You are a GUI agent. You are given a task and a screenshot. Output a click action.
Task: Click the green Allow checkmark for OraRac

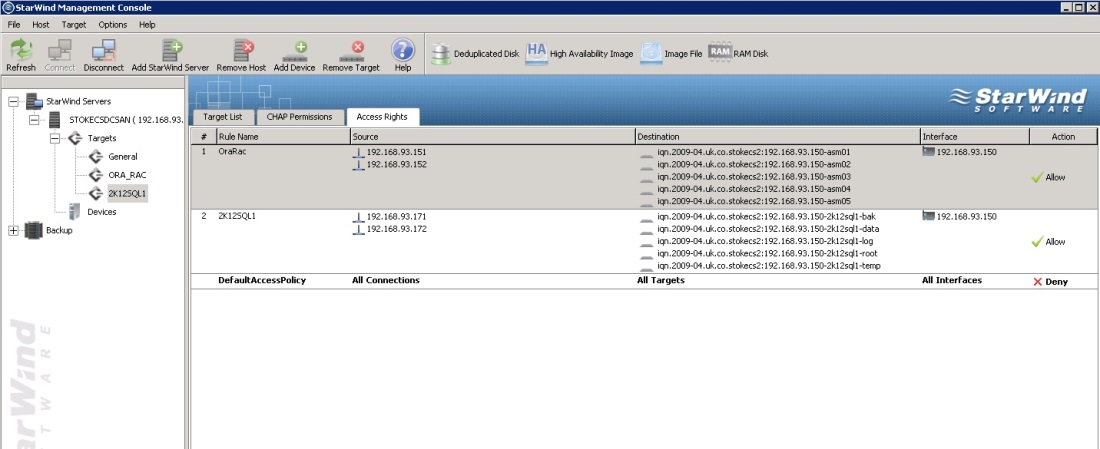[x=1038, y=177]
